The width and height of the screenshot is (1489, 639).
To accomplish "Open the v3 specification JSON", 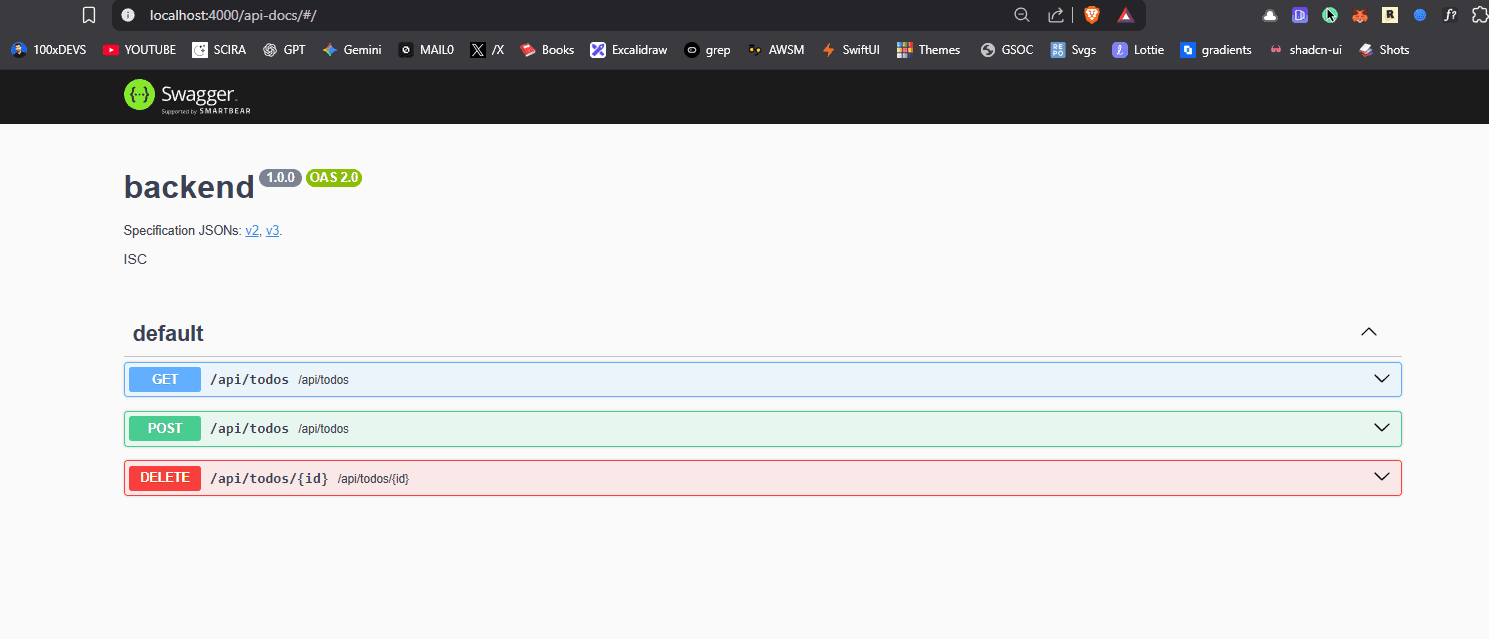I will pyautogui.click(x=272, y=230).
